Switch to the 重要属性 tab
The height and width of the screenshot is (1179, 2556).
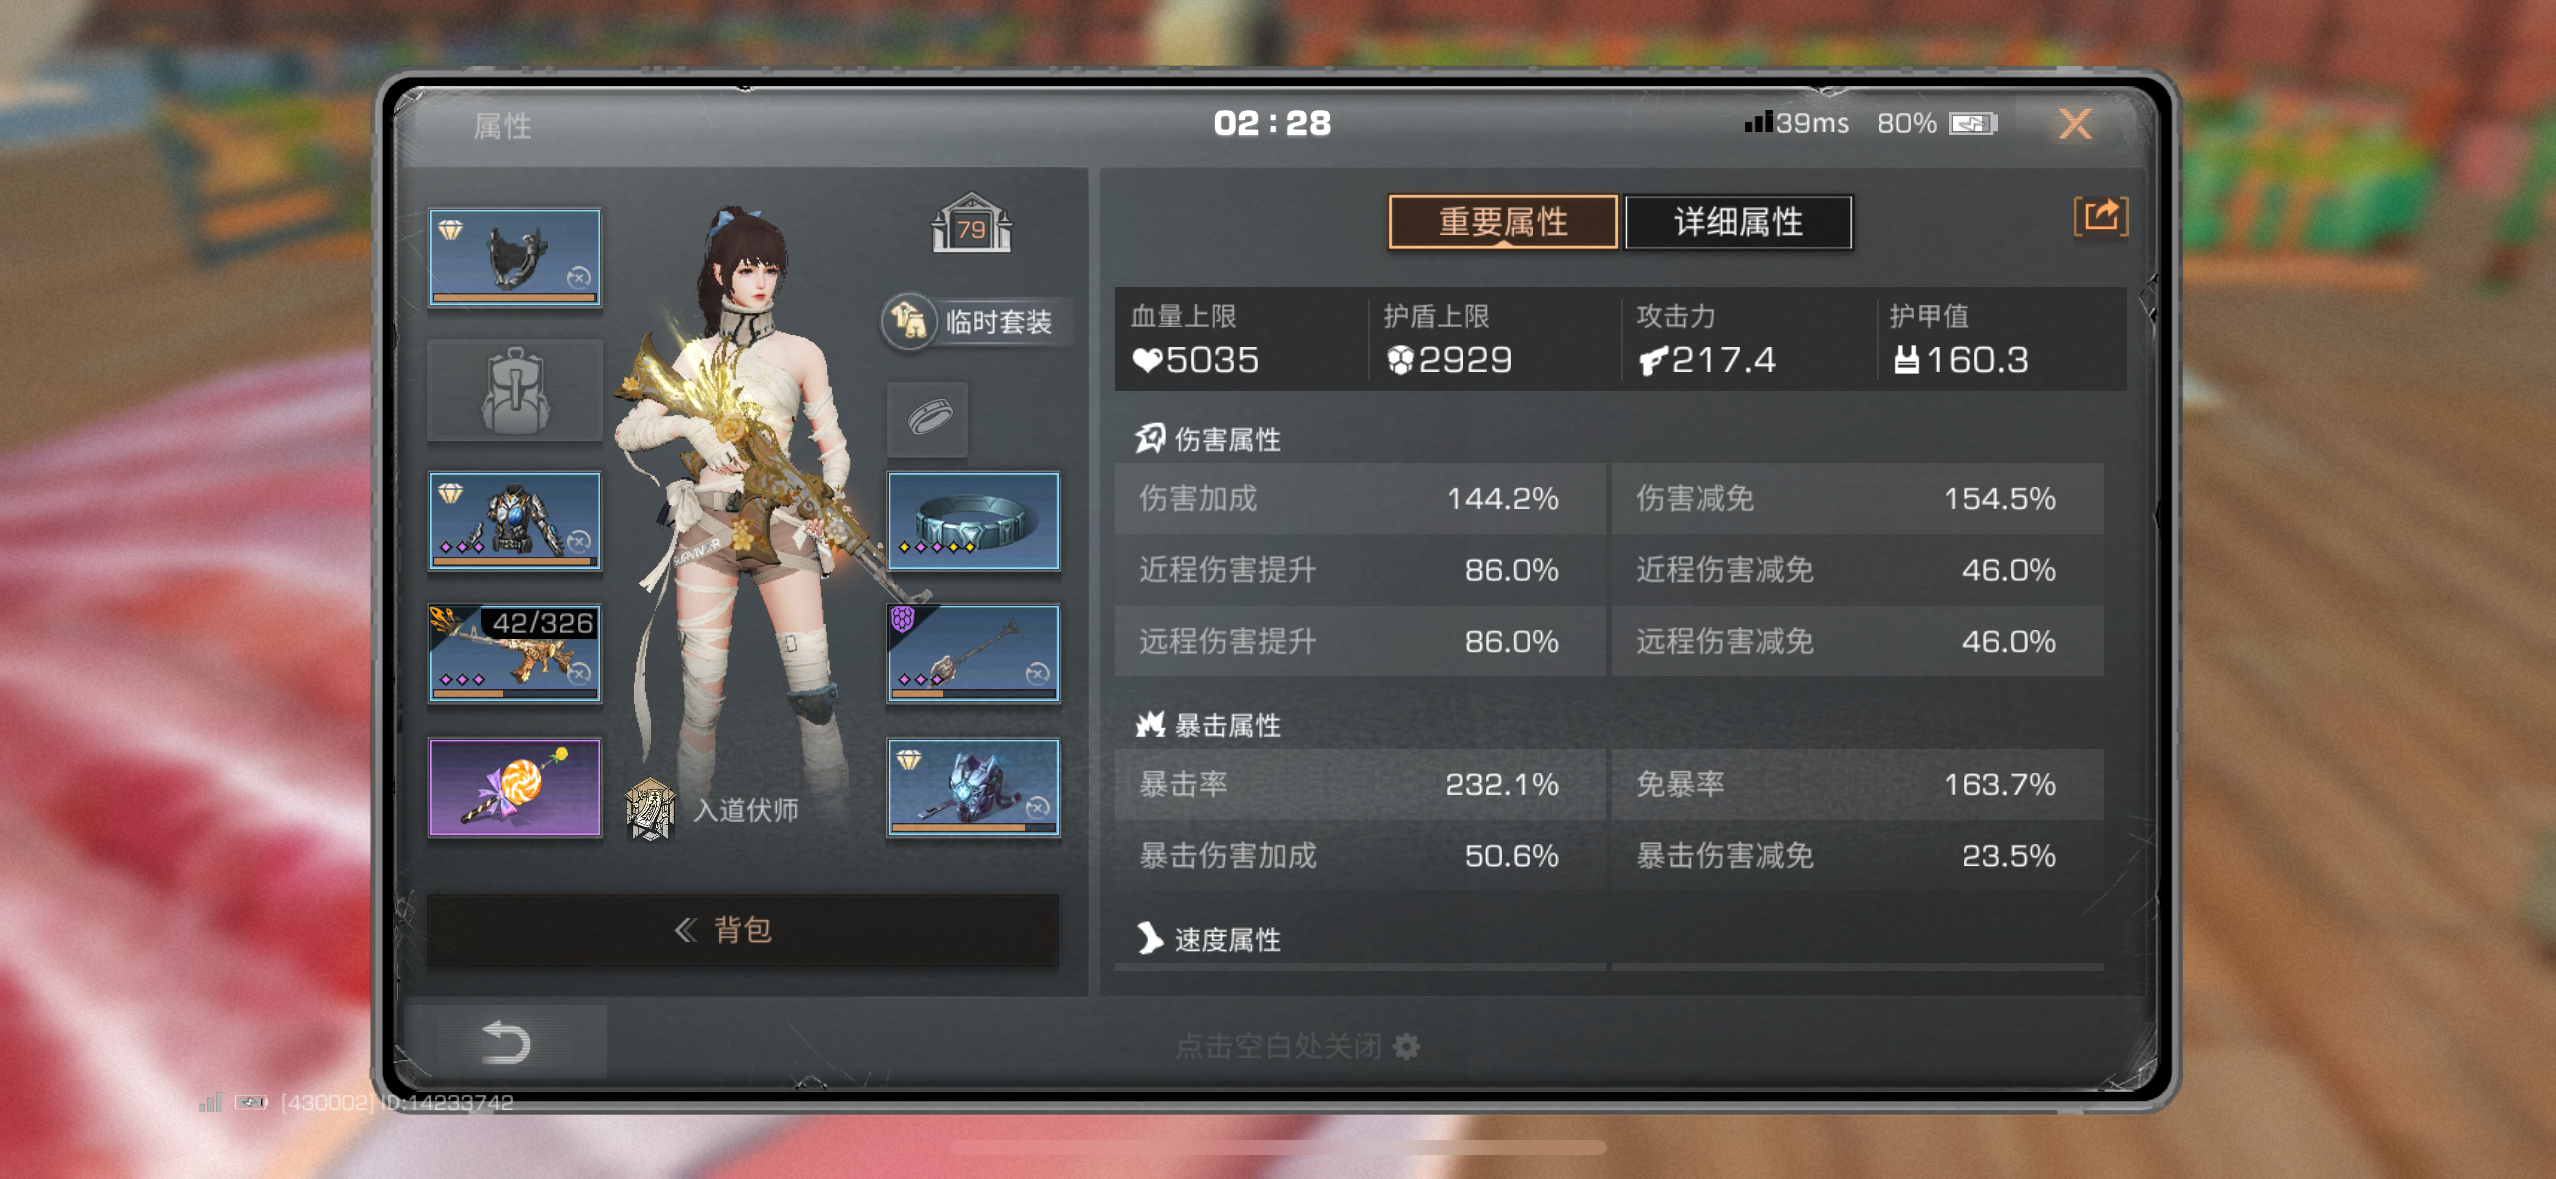(x=1503, y=222)
